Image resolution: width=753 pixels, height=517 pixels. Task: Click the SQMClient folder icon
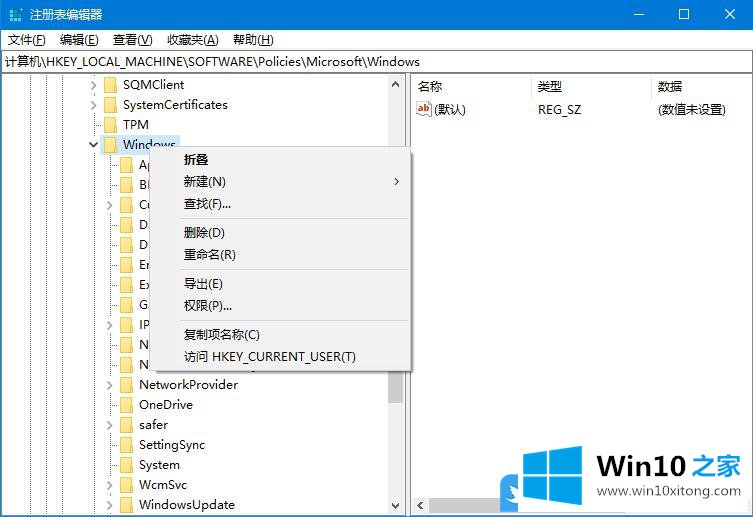click(110, 85)
